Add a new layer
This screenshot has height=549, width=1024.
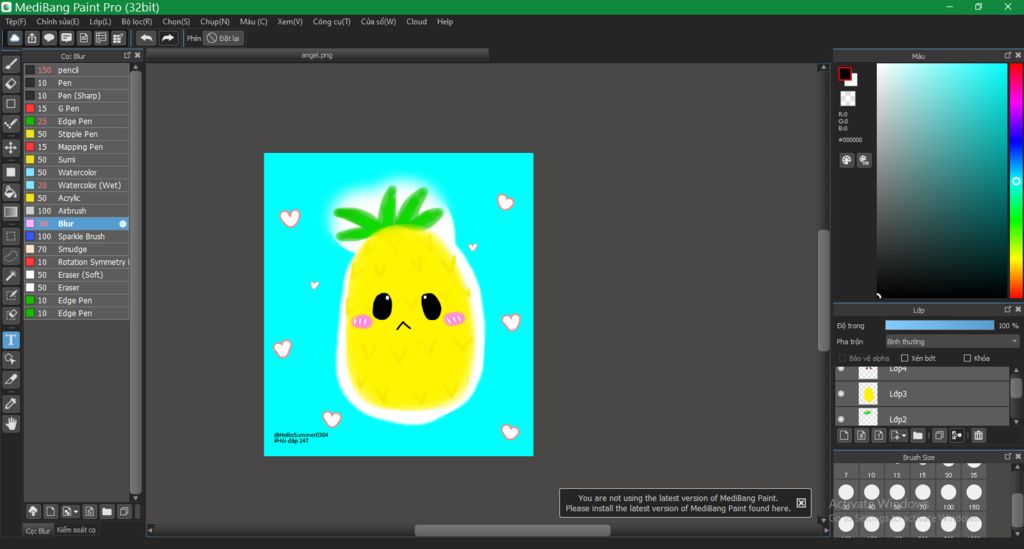point(844,435)
